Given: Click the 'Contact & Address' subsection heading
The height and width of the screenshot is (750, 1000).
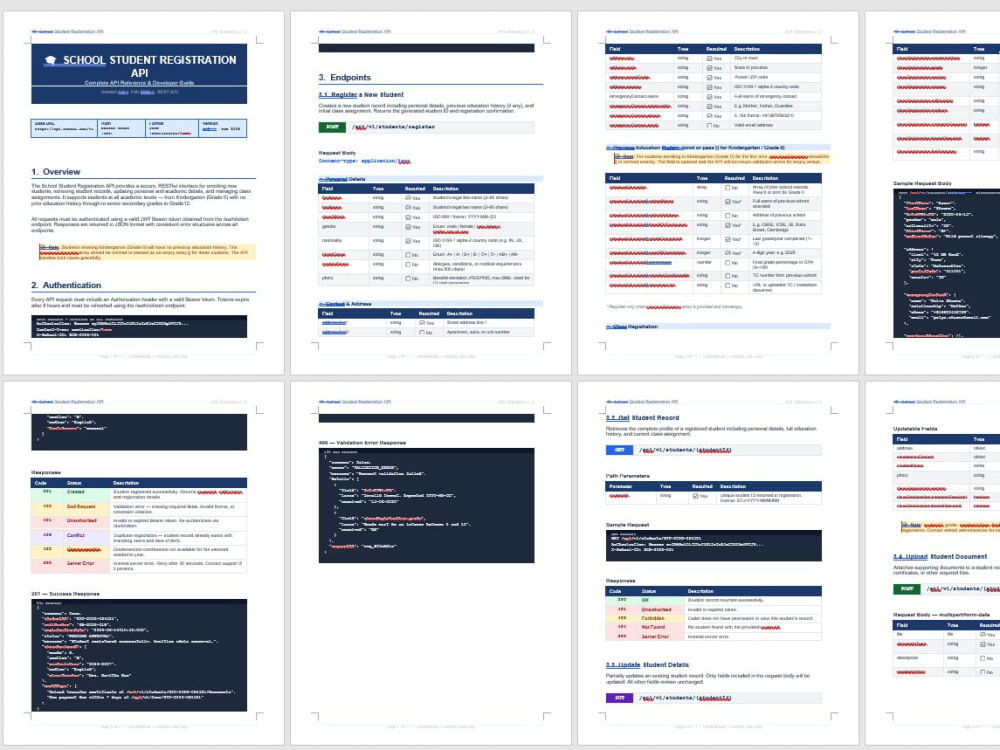Looking at the screenshot, I should coord(345,304).
